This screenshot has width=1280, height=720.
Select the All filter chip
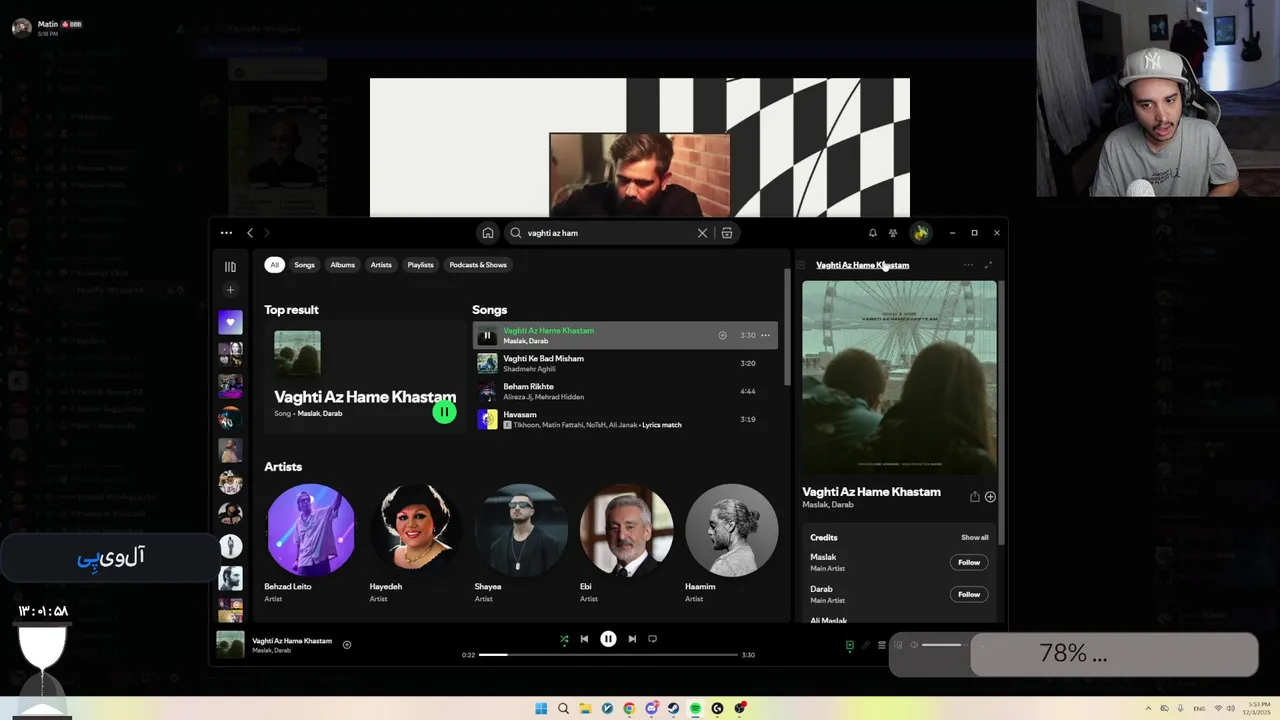click(x=274, y=265)
